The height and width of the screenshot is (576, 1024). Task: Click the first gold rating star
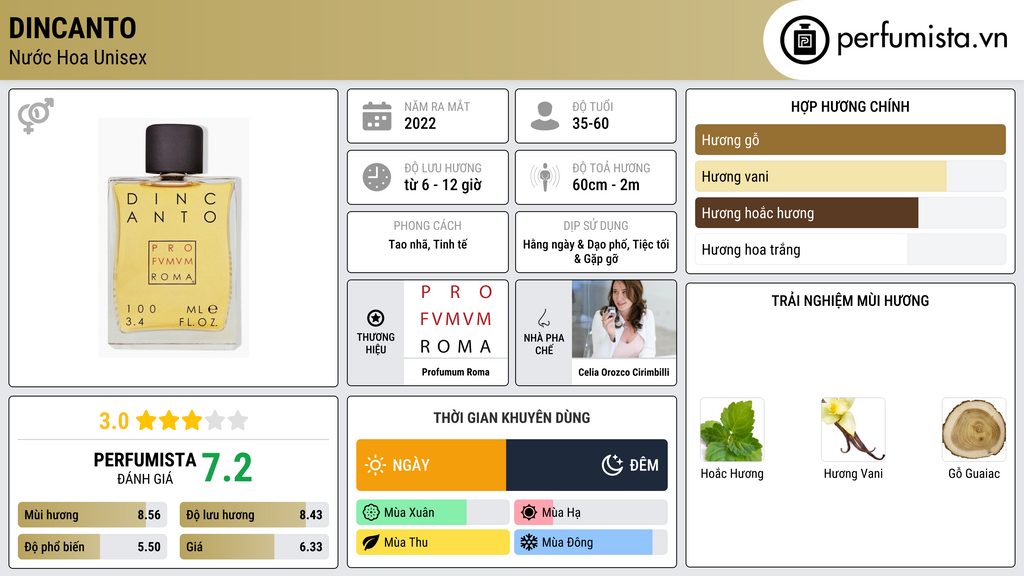coord(146,420)
